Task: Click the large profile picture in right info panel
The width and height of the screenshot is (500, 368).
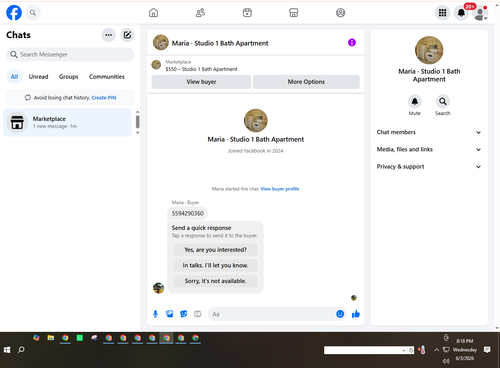Action: click(429, 50)
